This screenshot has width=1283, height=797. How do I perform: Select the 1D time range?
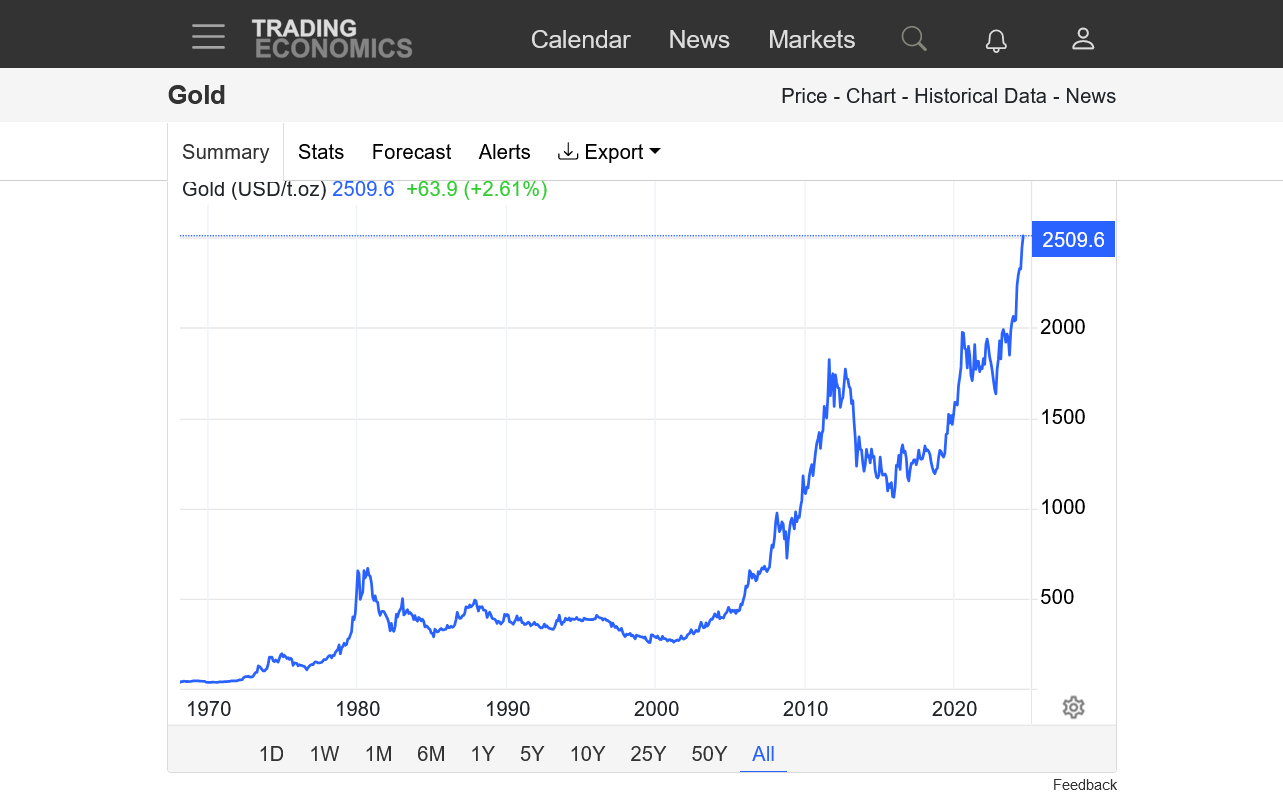(271, 754)
